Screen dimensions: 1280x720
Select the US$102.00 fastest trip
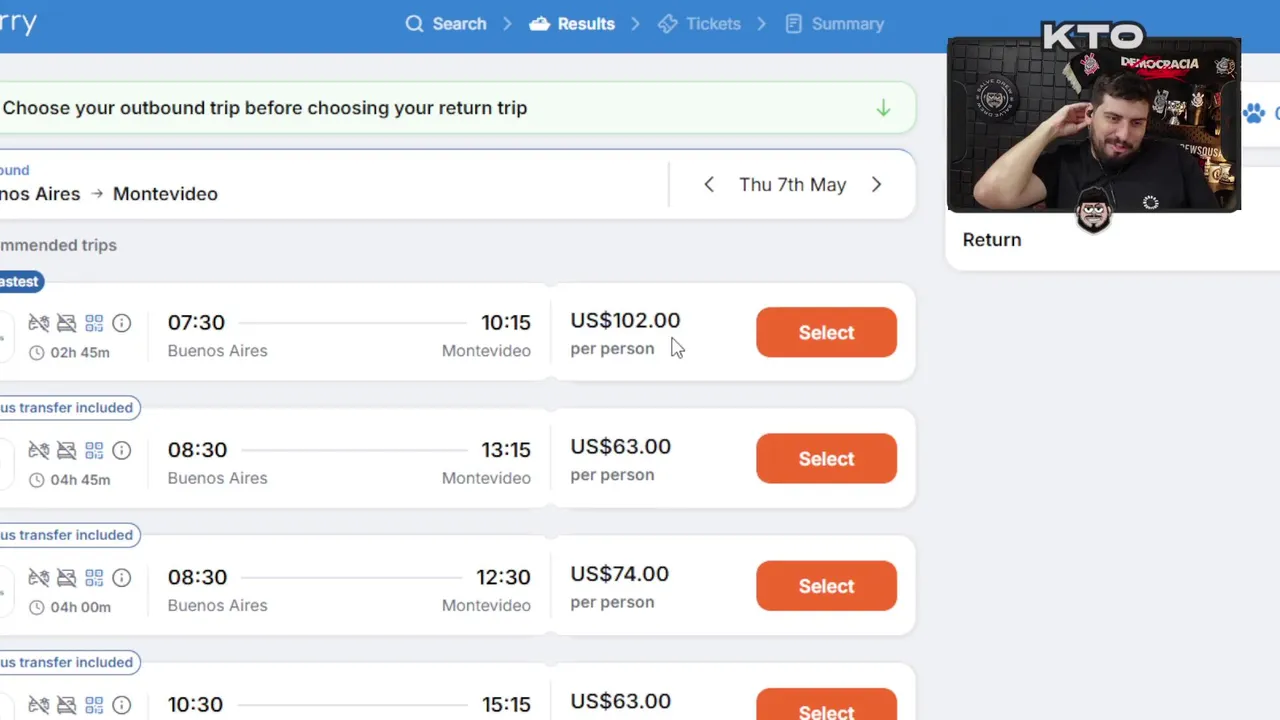[826, 333]
